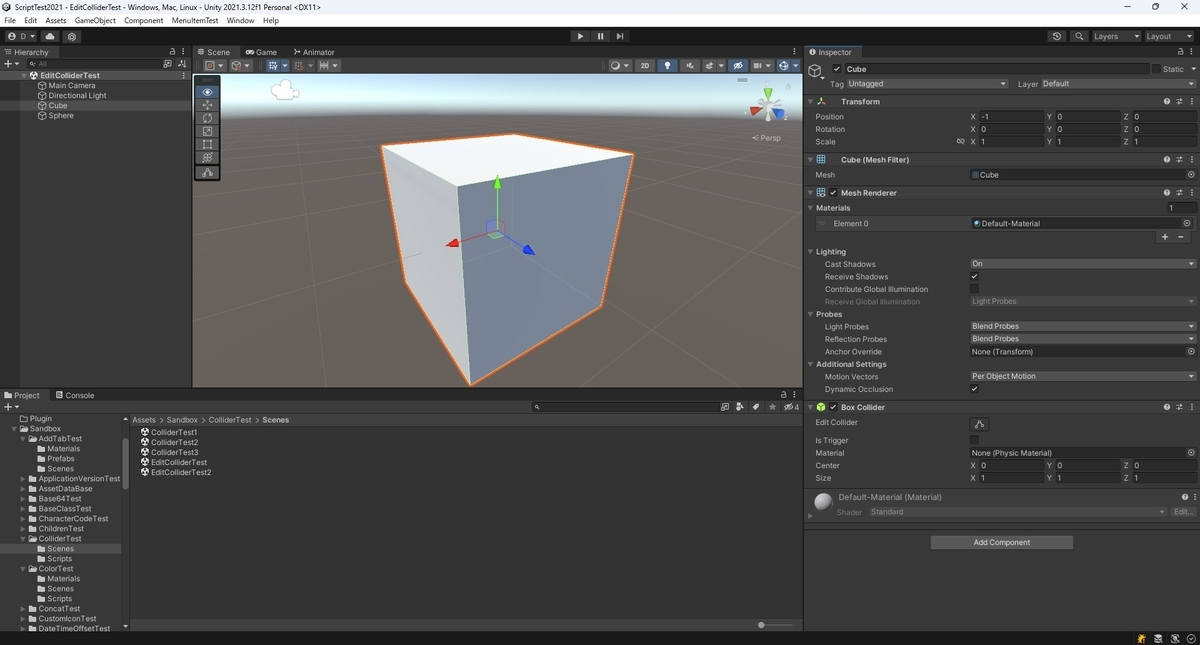The image size is (1200, 645).
Task: Click the thumbnail size slider in Project panel
Action: pos(762,624)
